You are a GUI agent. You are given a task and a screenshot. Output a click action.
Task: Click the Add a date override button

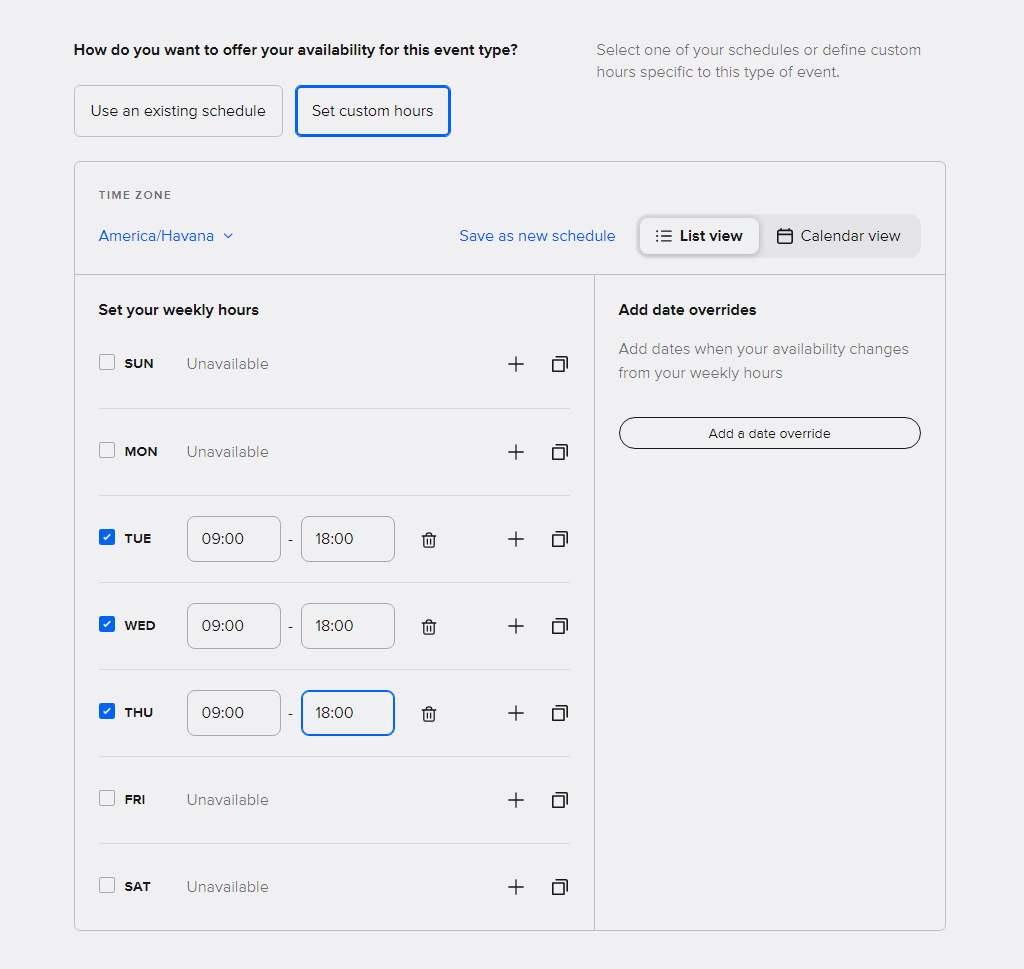click(770, 433)
